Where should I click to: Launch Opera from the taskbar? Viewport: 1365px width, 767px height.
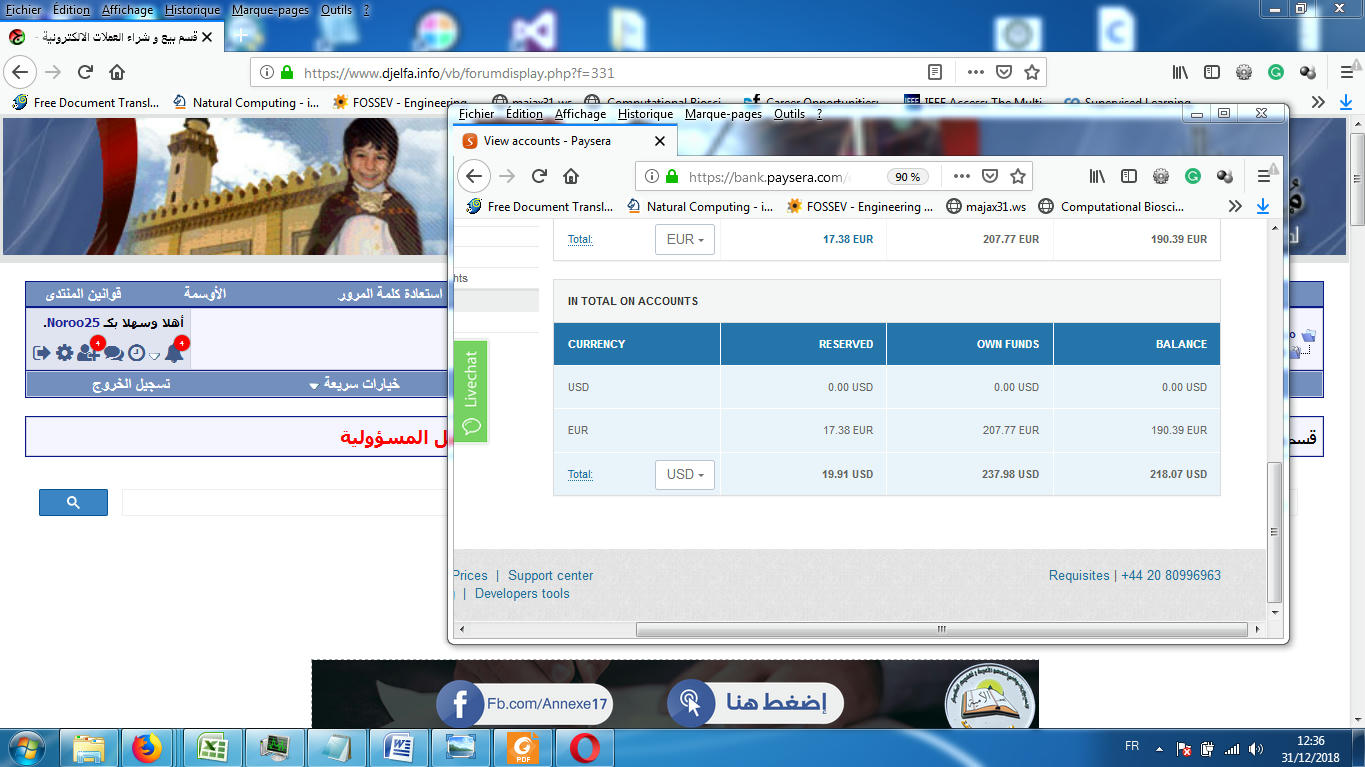tap(585, 748)
